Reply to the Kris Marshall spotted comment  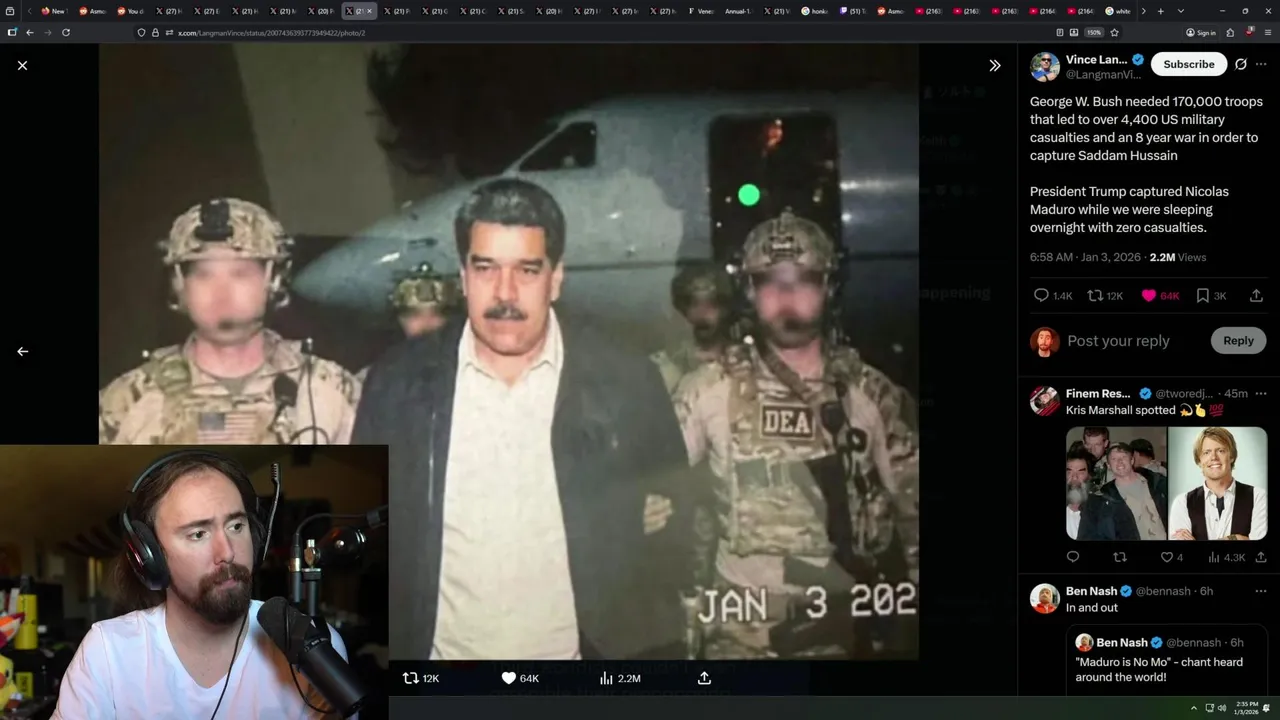click(1073, 557)
